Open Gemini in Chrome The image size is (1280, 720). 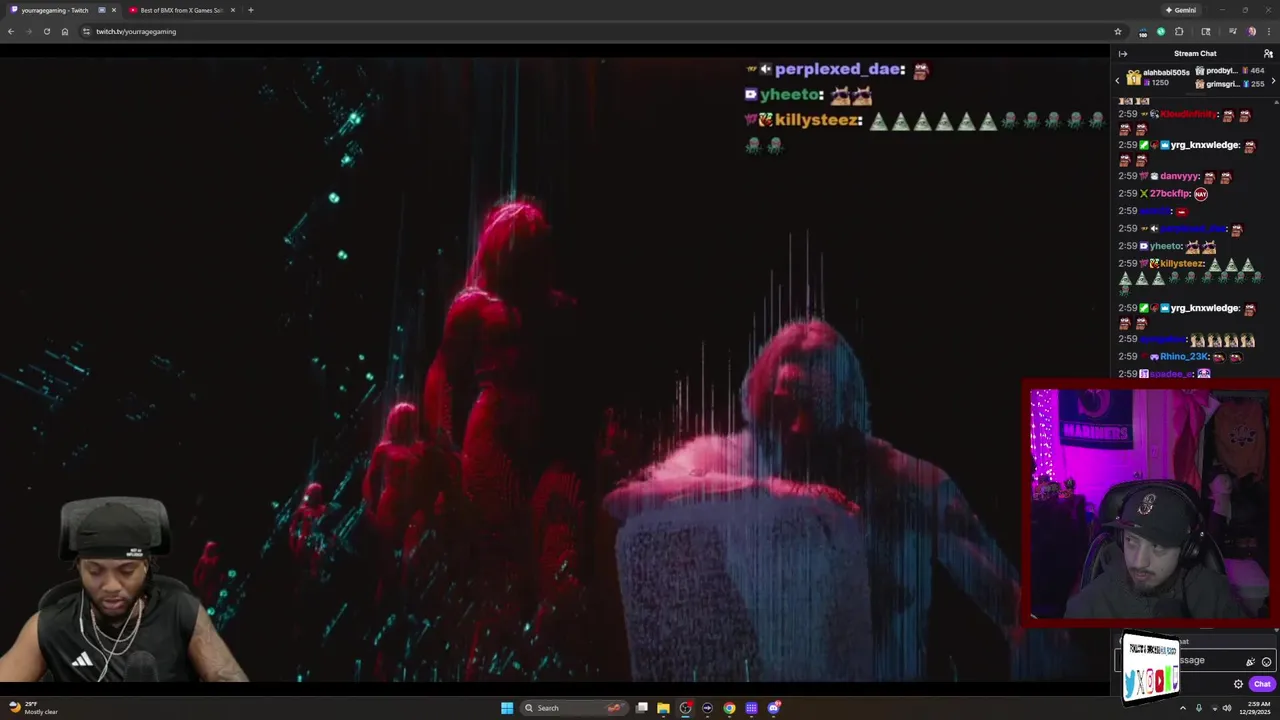click(x=1181, y=10)
